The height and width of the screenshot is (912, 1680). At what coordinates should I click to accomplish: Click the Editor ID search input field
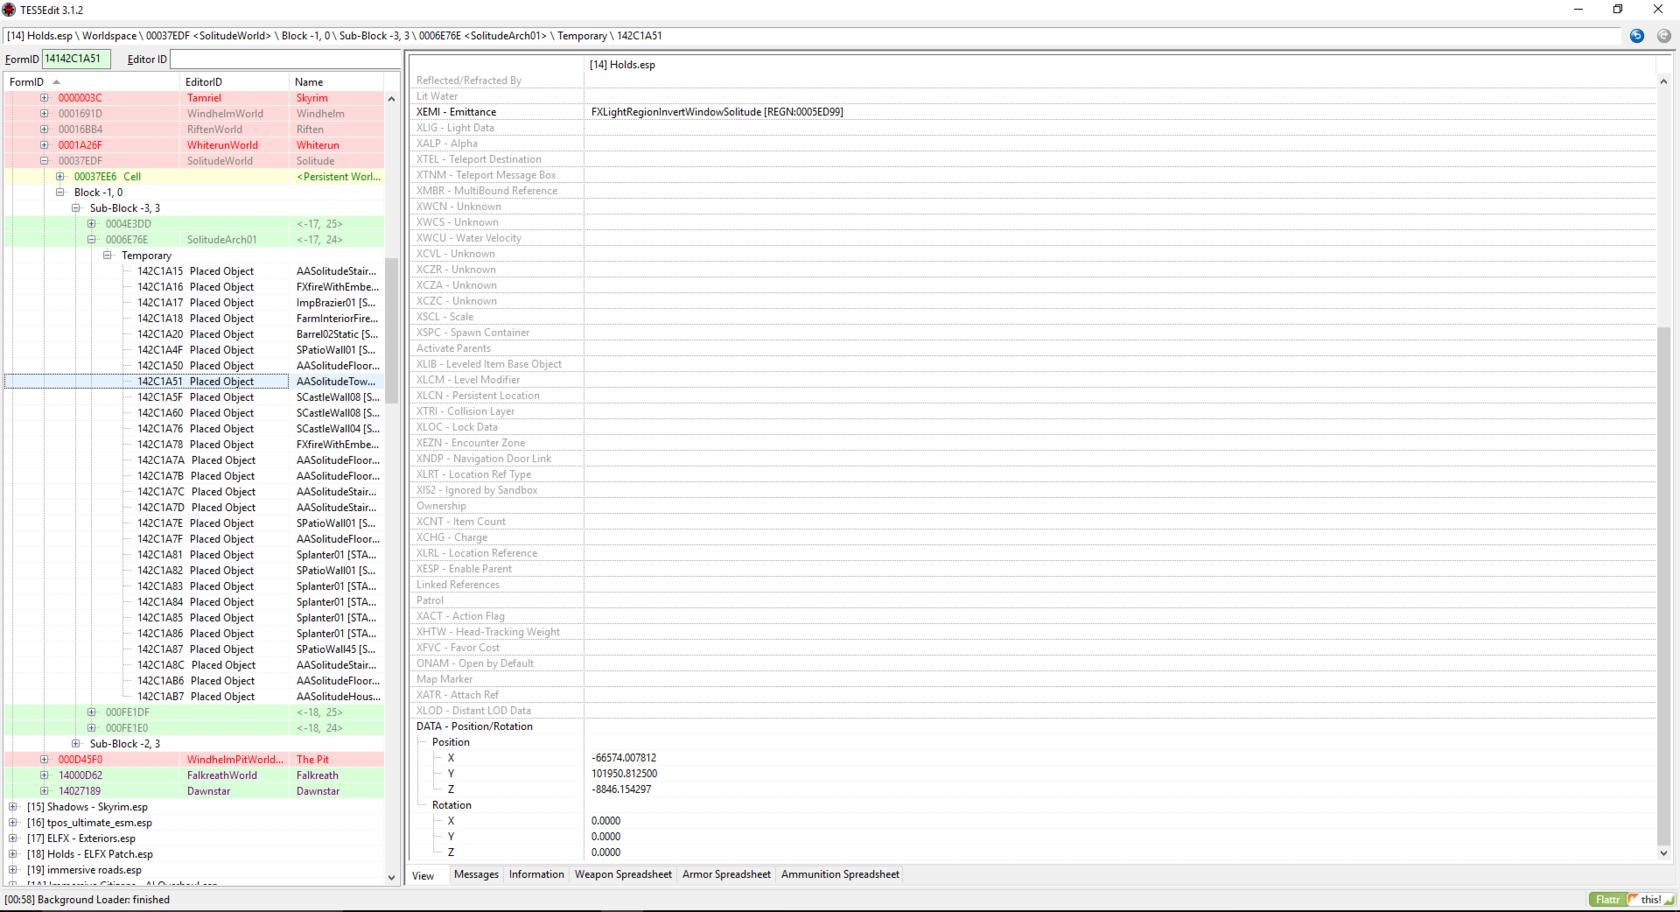point(285,59)
